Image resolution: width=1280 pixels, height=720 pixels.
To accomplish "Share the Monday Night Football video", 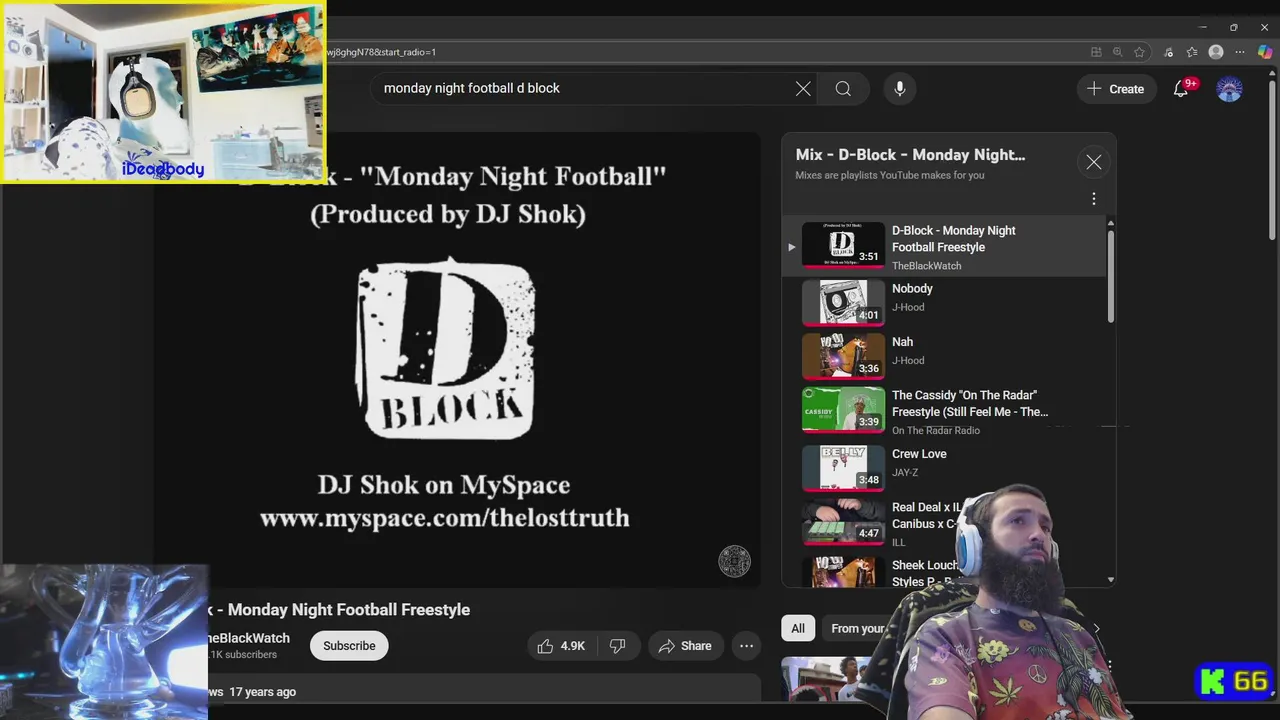I will click(x=685, y=646).
